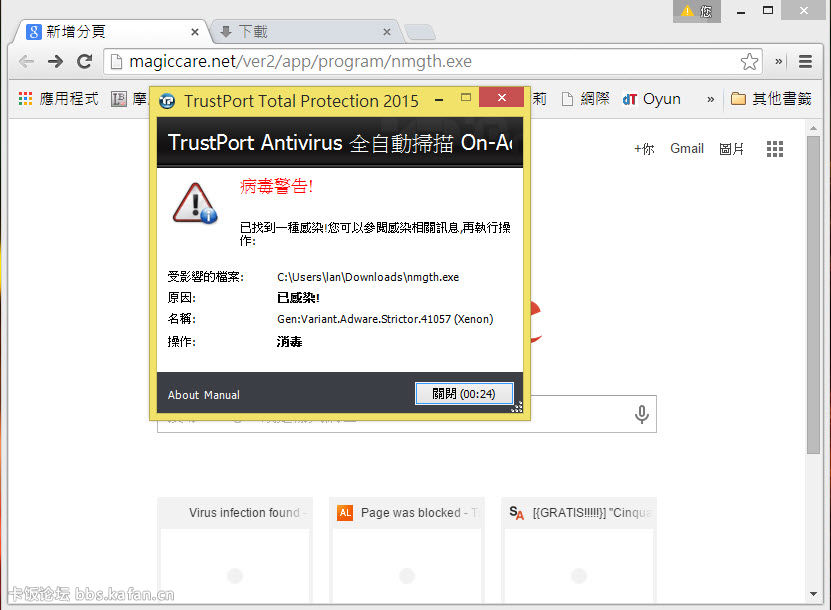Click the scrollbar down arrow in Chrome

814,594
